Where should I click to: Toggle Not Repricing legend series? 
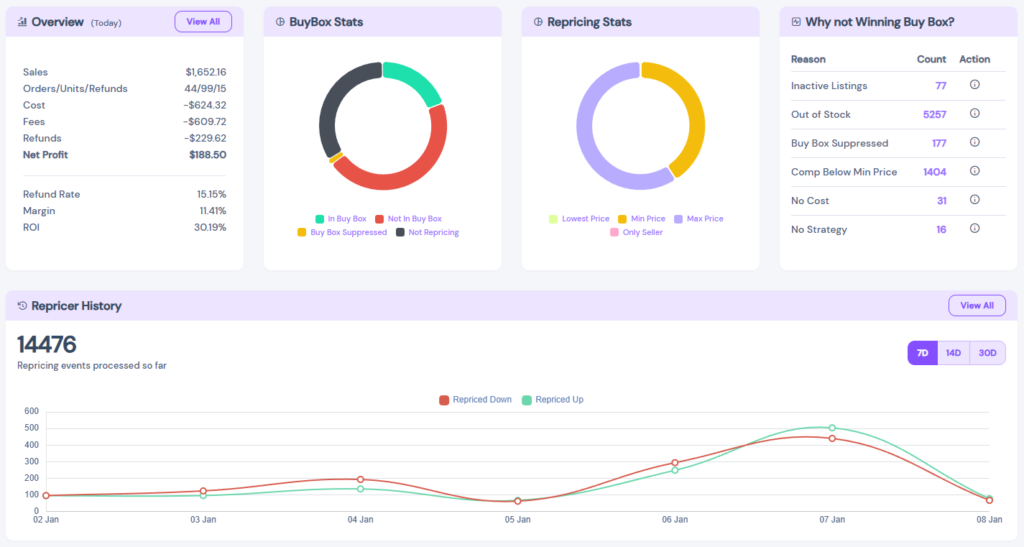pos(427,233)
